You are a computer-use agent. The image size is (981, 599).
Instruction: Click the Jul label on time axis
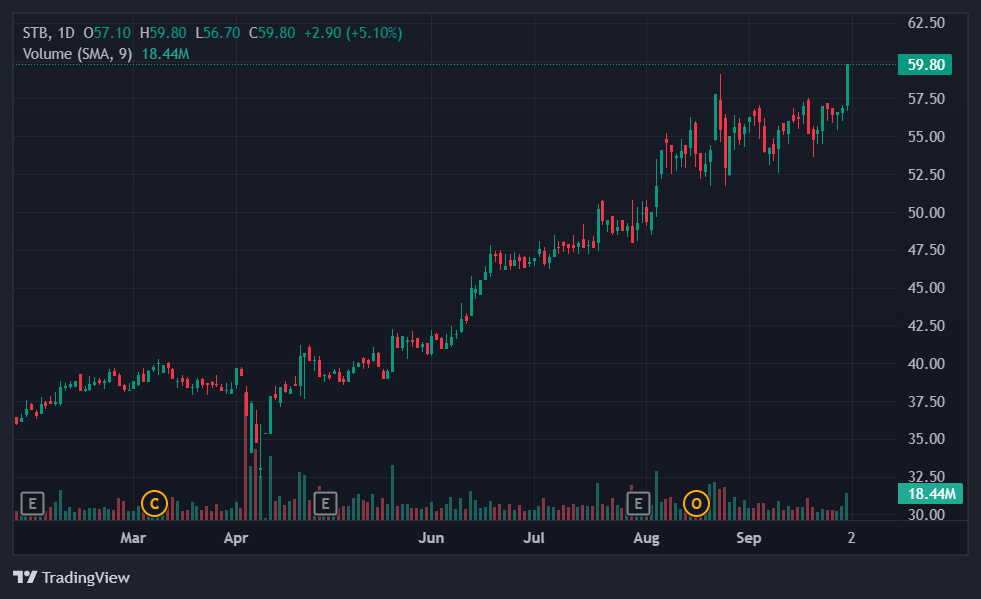(535, 538)
